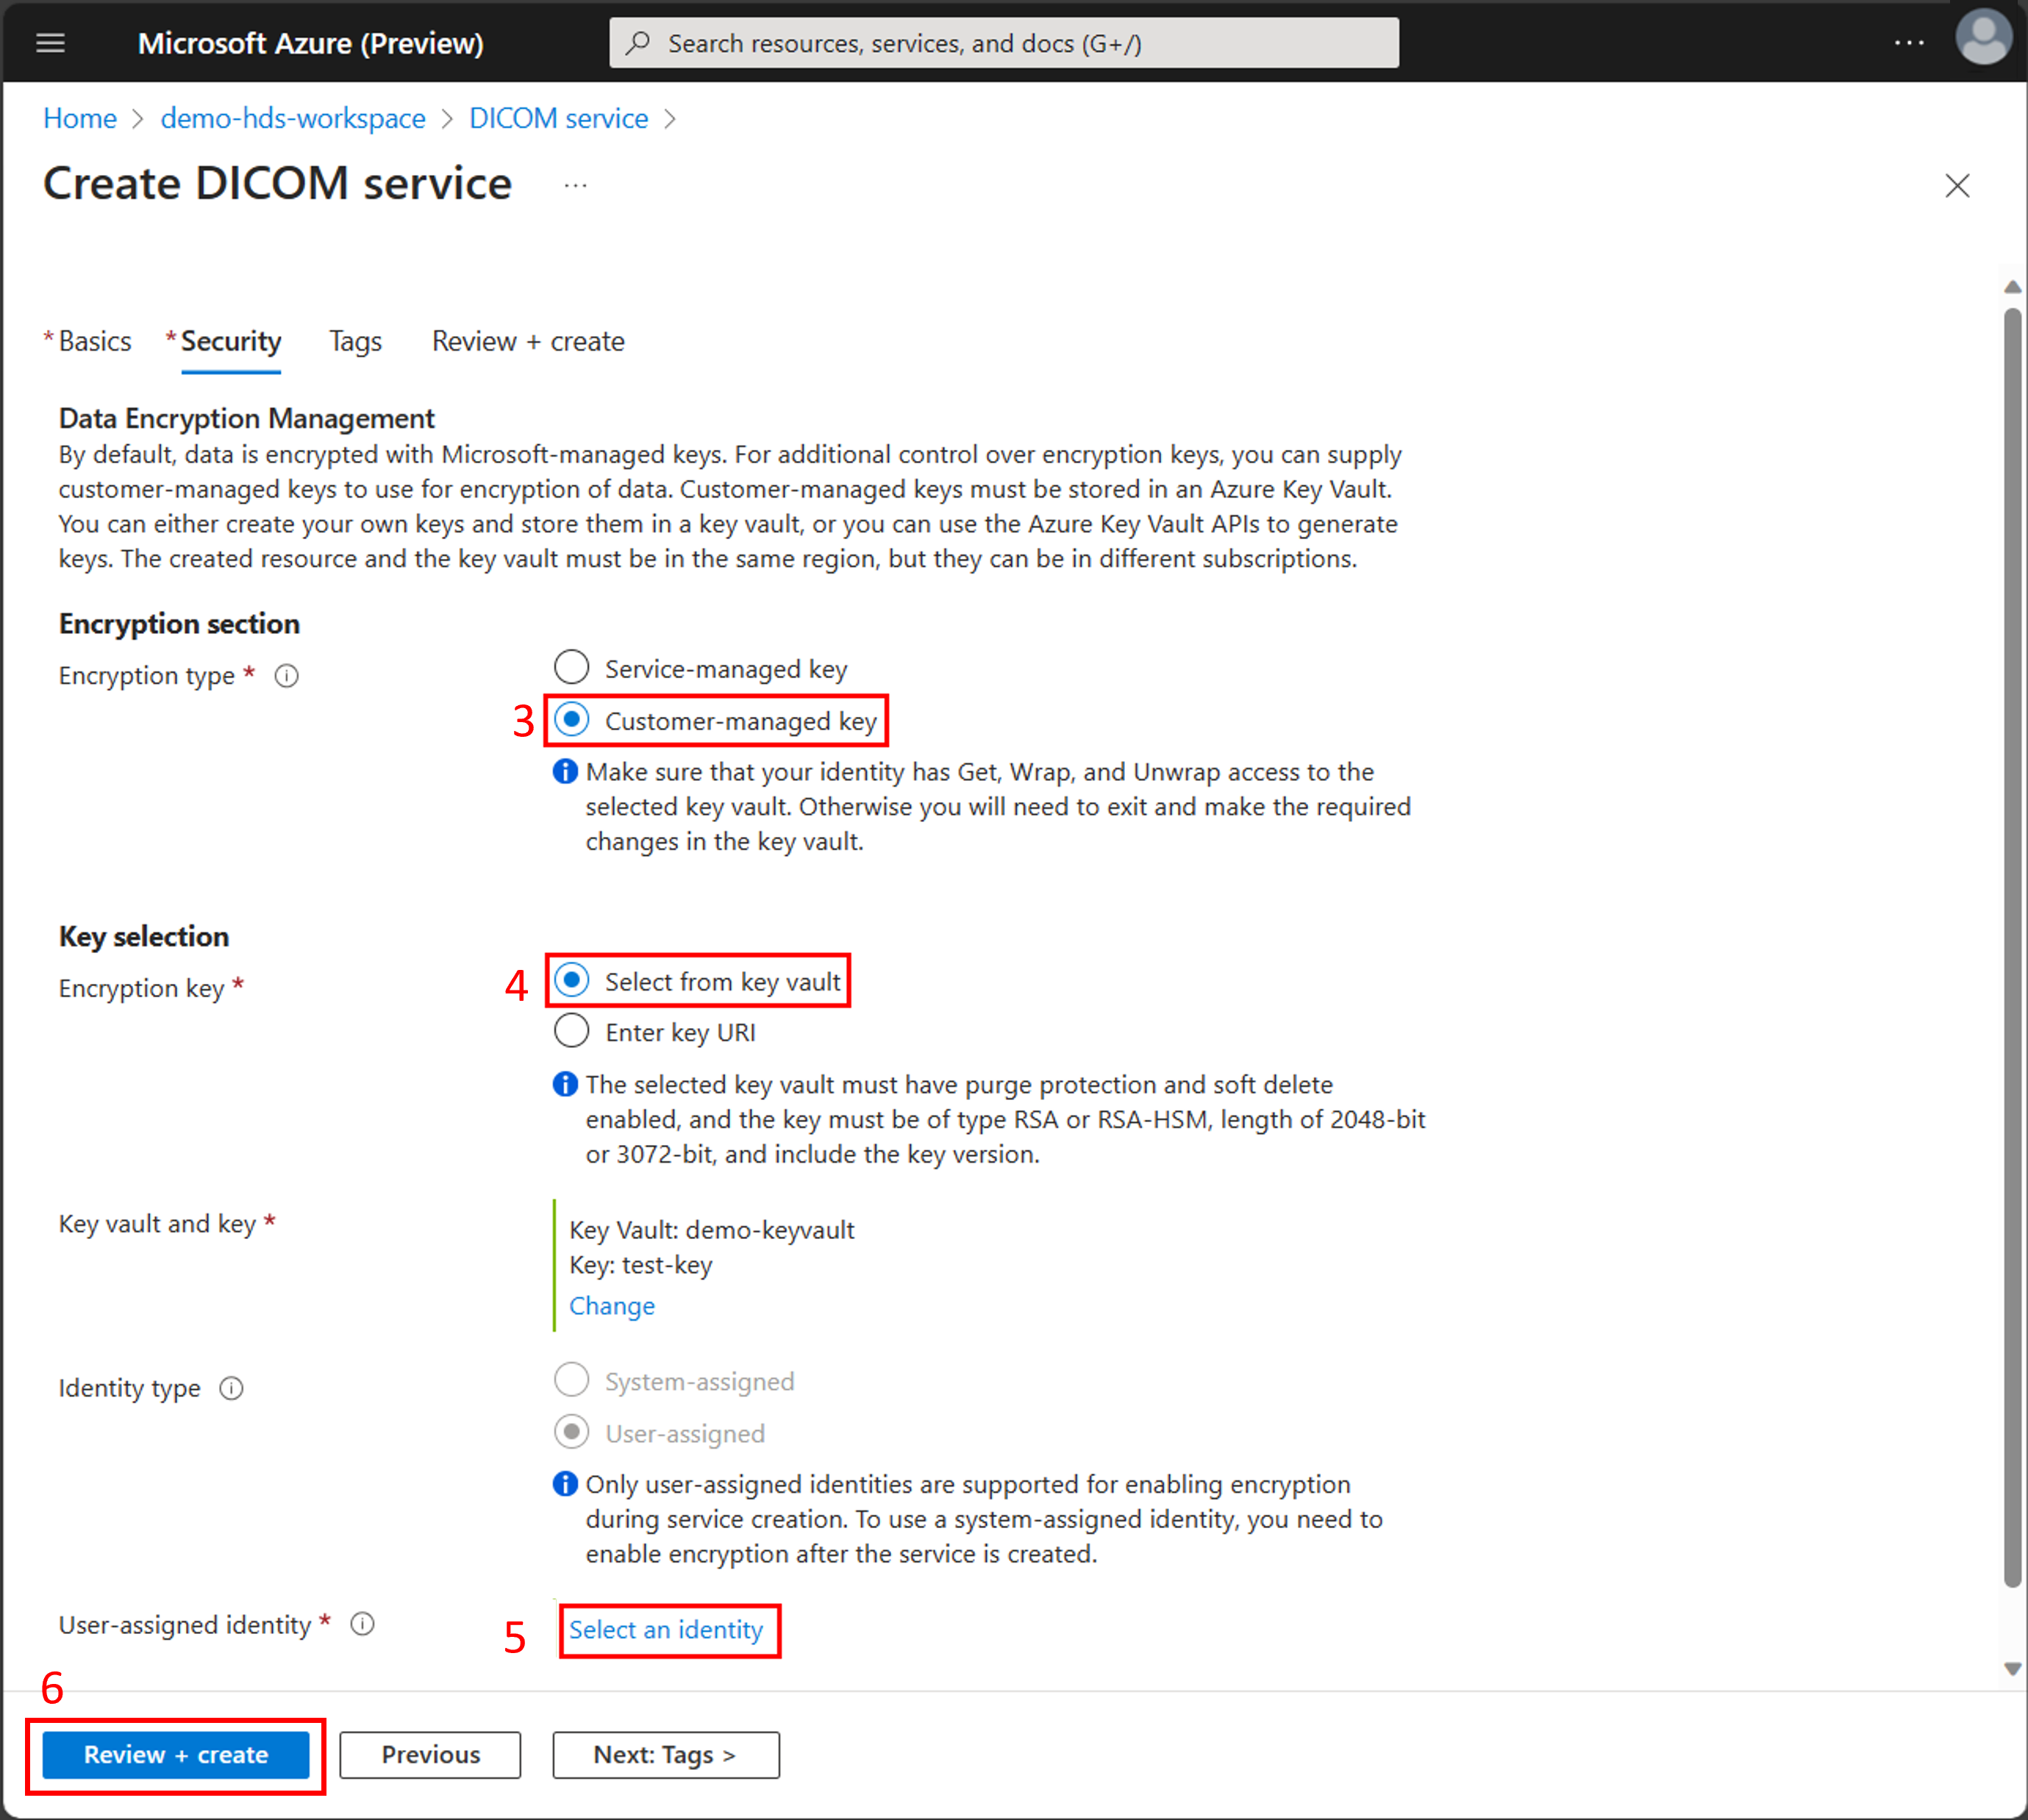Screen dimensions: 2028x1820
Task: Switch to the Basics tab
Action: [94, 342]
